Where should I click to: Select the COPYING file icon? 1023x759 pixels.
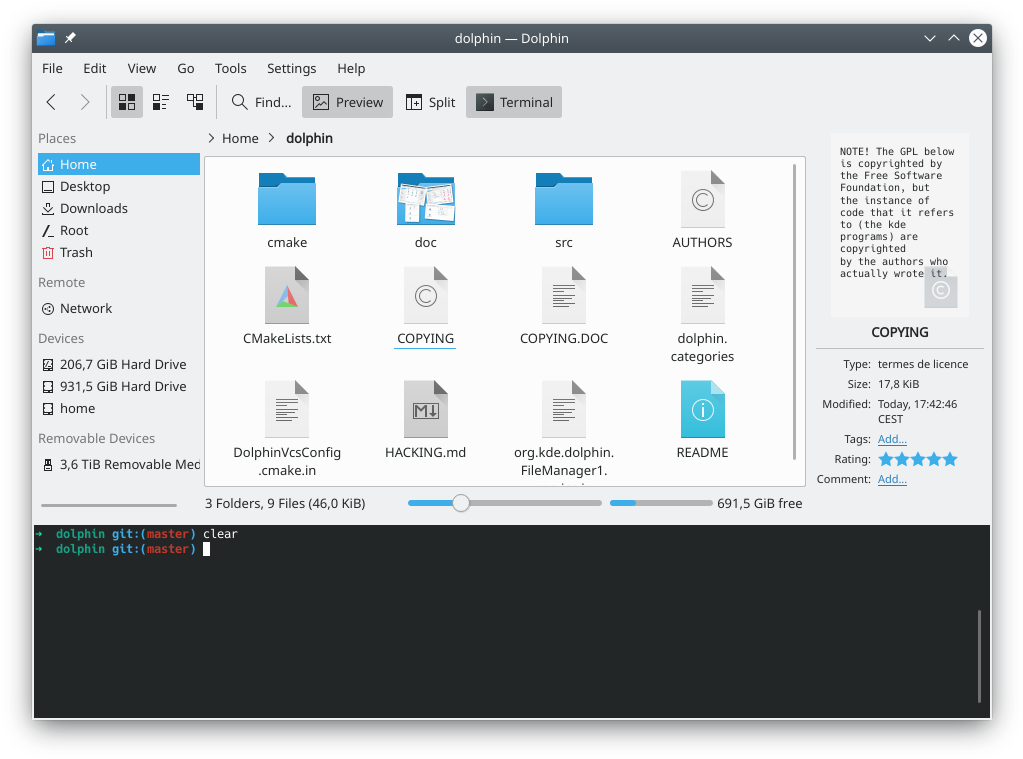coord(425,296)
